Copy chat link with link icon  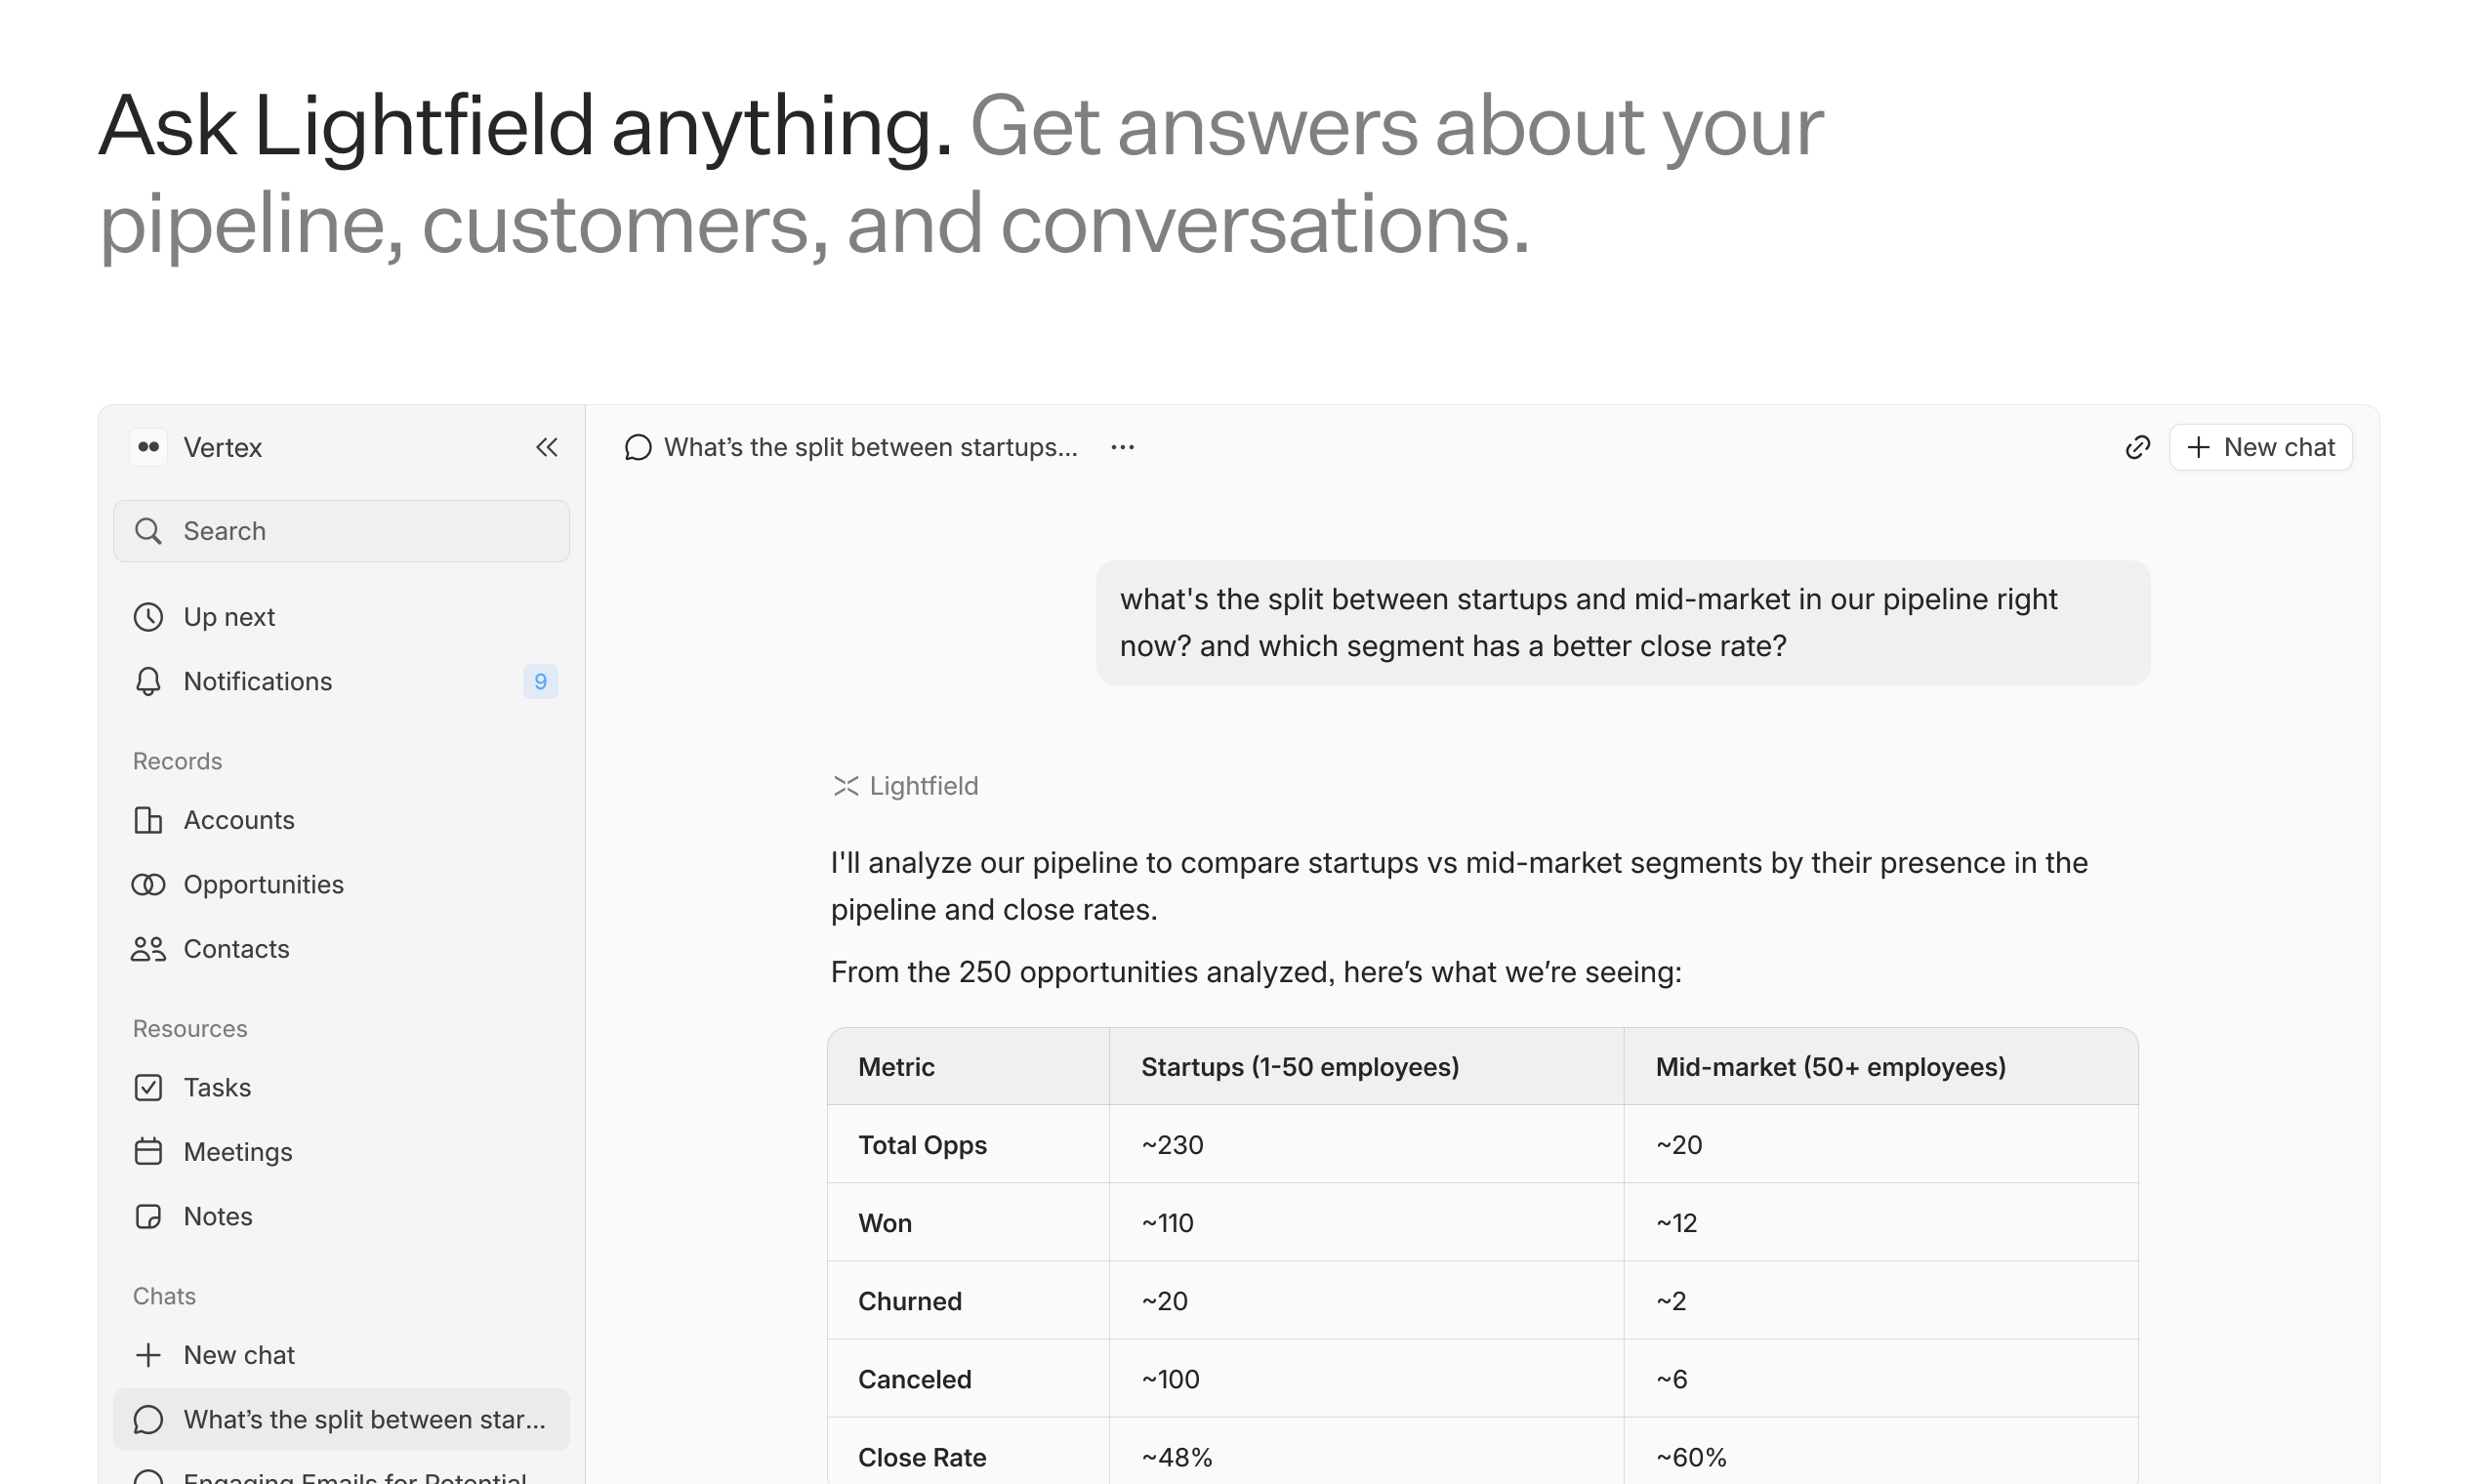[2137, 447]
